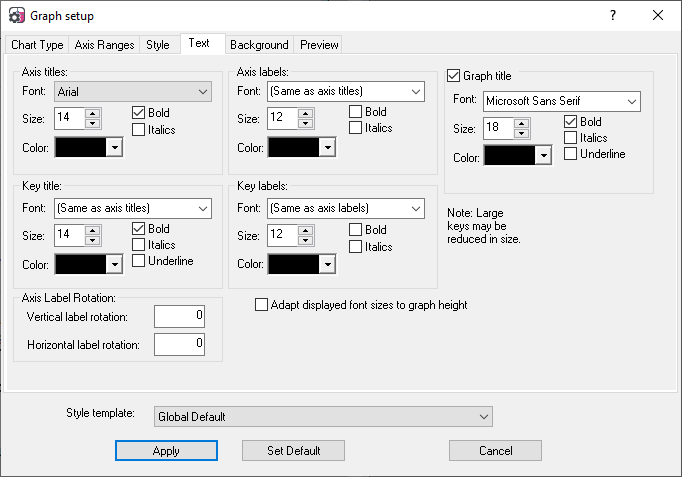Open the Background tab
The image size is (682, 477).
[x=259, y=45]
